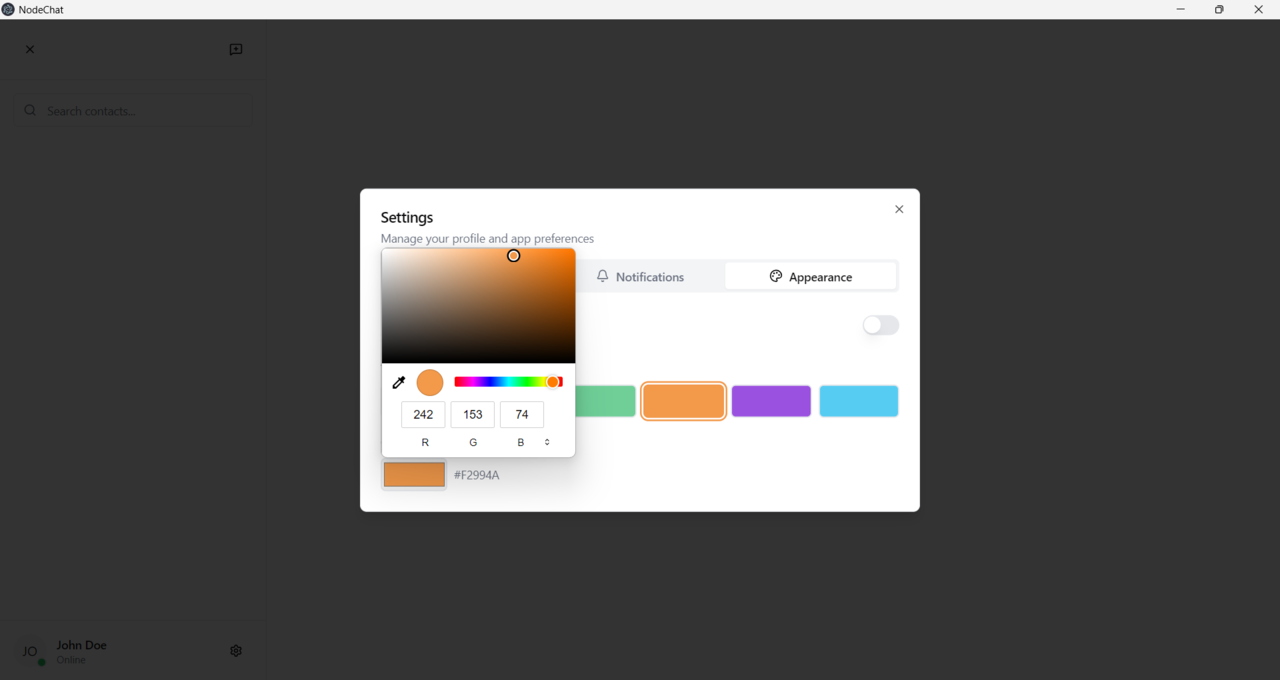This screenshot has height=680, width=1280.
Task: Pick a color with the eyedropper tool
Action: click(x=399, y=382)
